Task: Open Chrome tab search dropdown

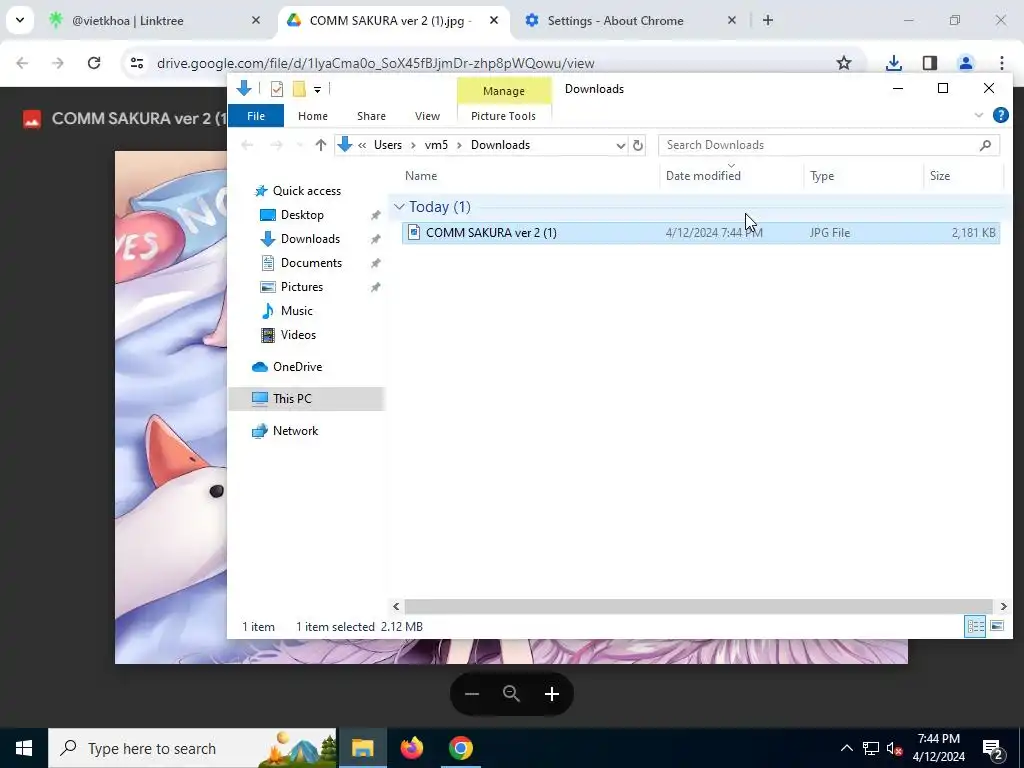Action: (x=20, y=20)
